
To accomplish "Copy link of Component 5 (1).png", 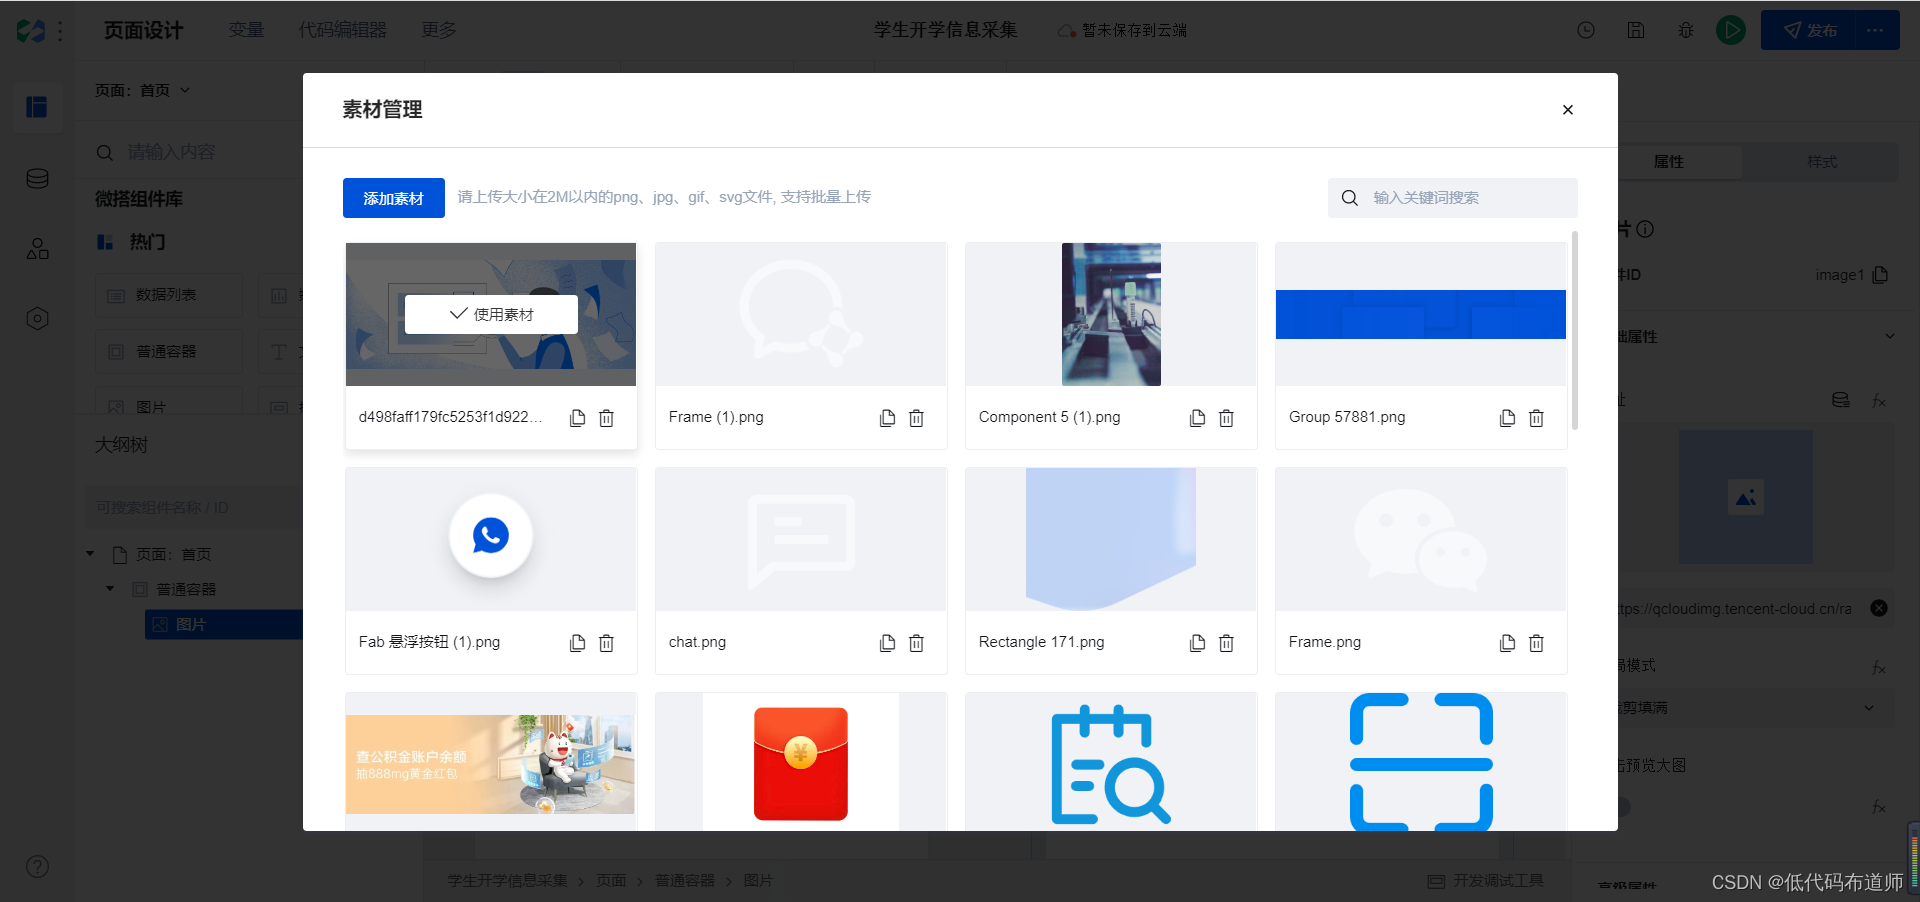I will coord(1197,418).
